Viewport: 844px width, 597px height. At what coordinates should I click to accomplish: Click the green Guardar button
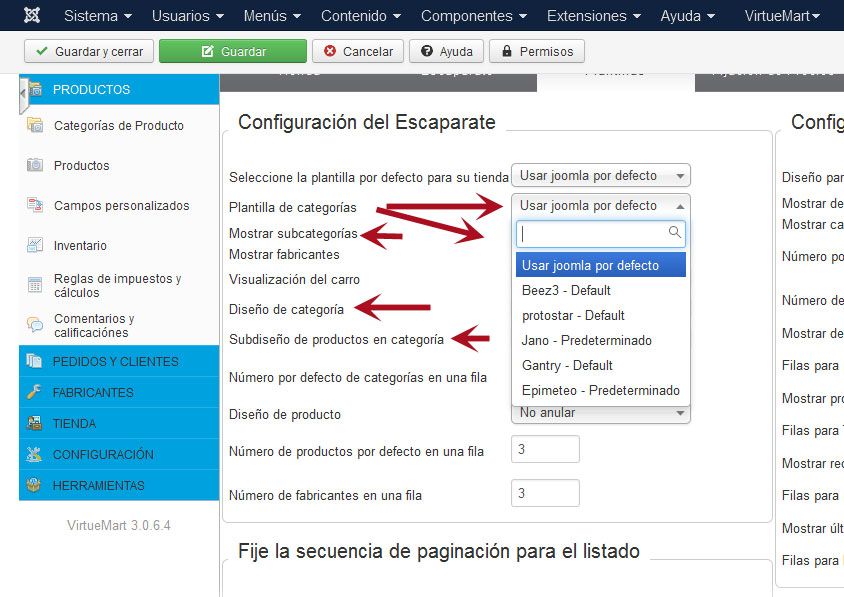[x=233, y=51]
